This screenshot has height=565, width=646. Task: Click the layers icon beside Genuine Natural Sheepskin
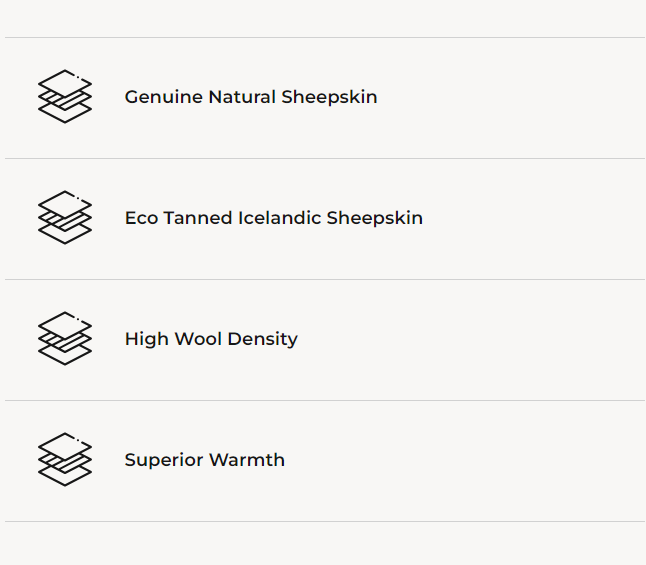pyautogui.click(x=65, y=97)
